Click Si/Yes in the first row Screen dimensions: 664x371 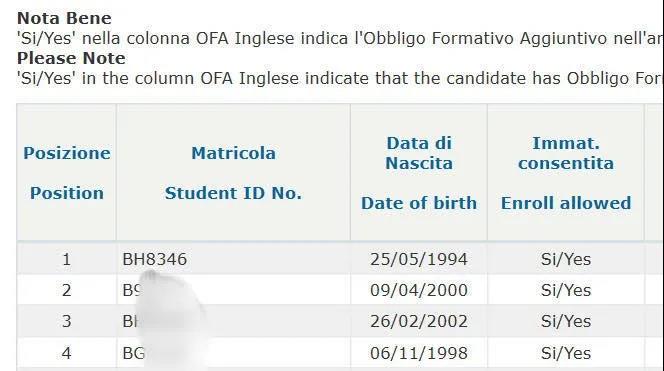566,259
